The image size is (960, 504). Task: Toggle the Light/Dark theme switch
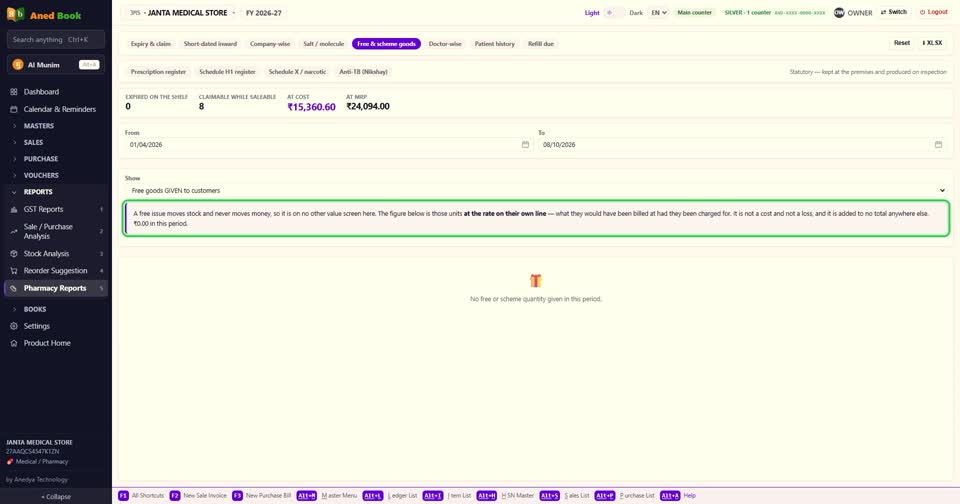click(x=614, y=12)
